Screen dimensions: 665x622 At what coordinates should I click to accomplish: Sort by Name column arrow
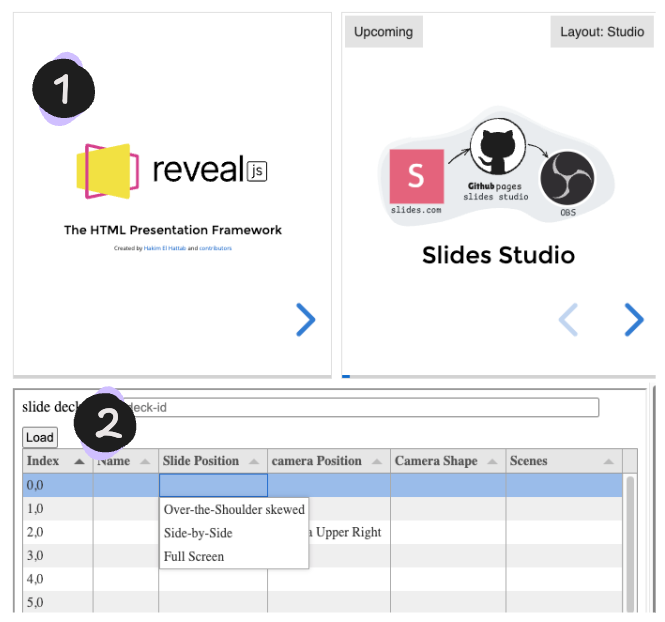[x=145, y=462]
